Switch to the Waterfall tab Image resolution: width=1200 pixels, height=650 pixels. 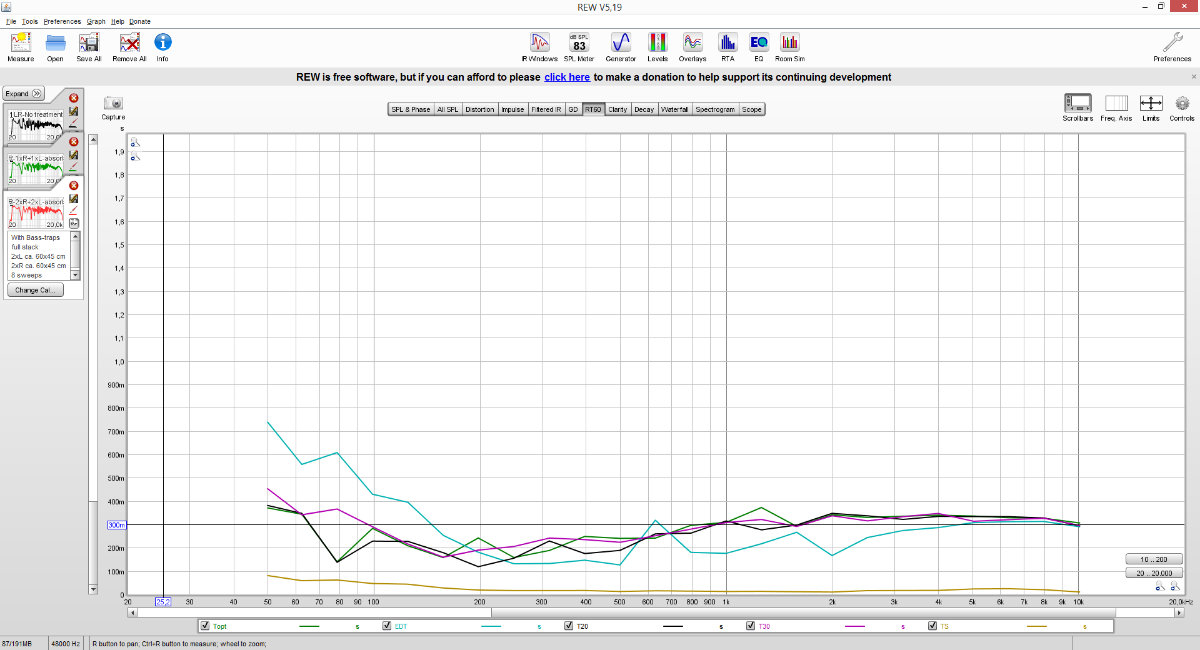pyautogui.click(x=675, y=109)
